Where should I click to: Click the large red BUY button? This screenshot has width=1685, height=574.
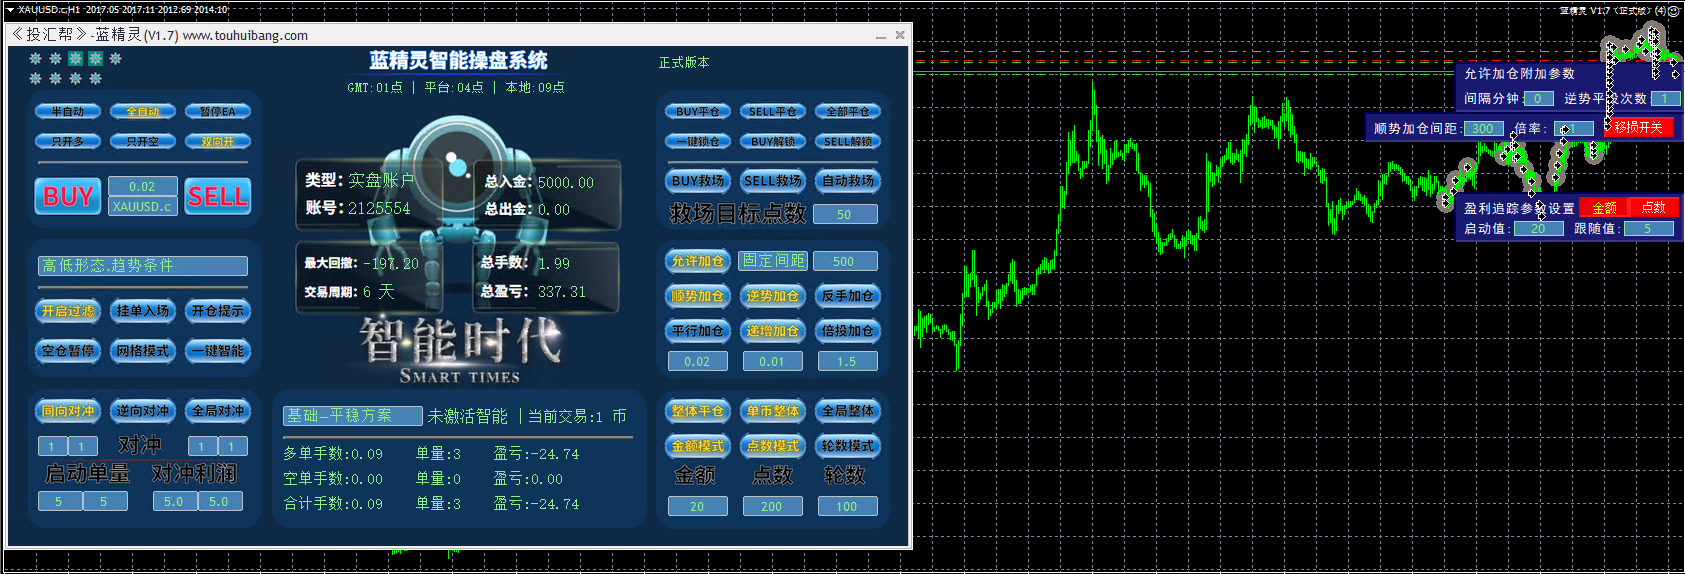pyautogui.click(x=68, y=196)
